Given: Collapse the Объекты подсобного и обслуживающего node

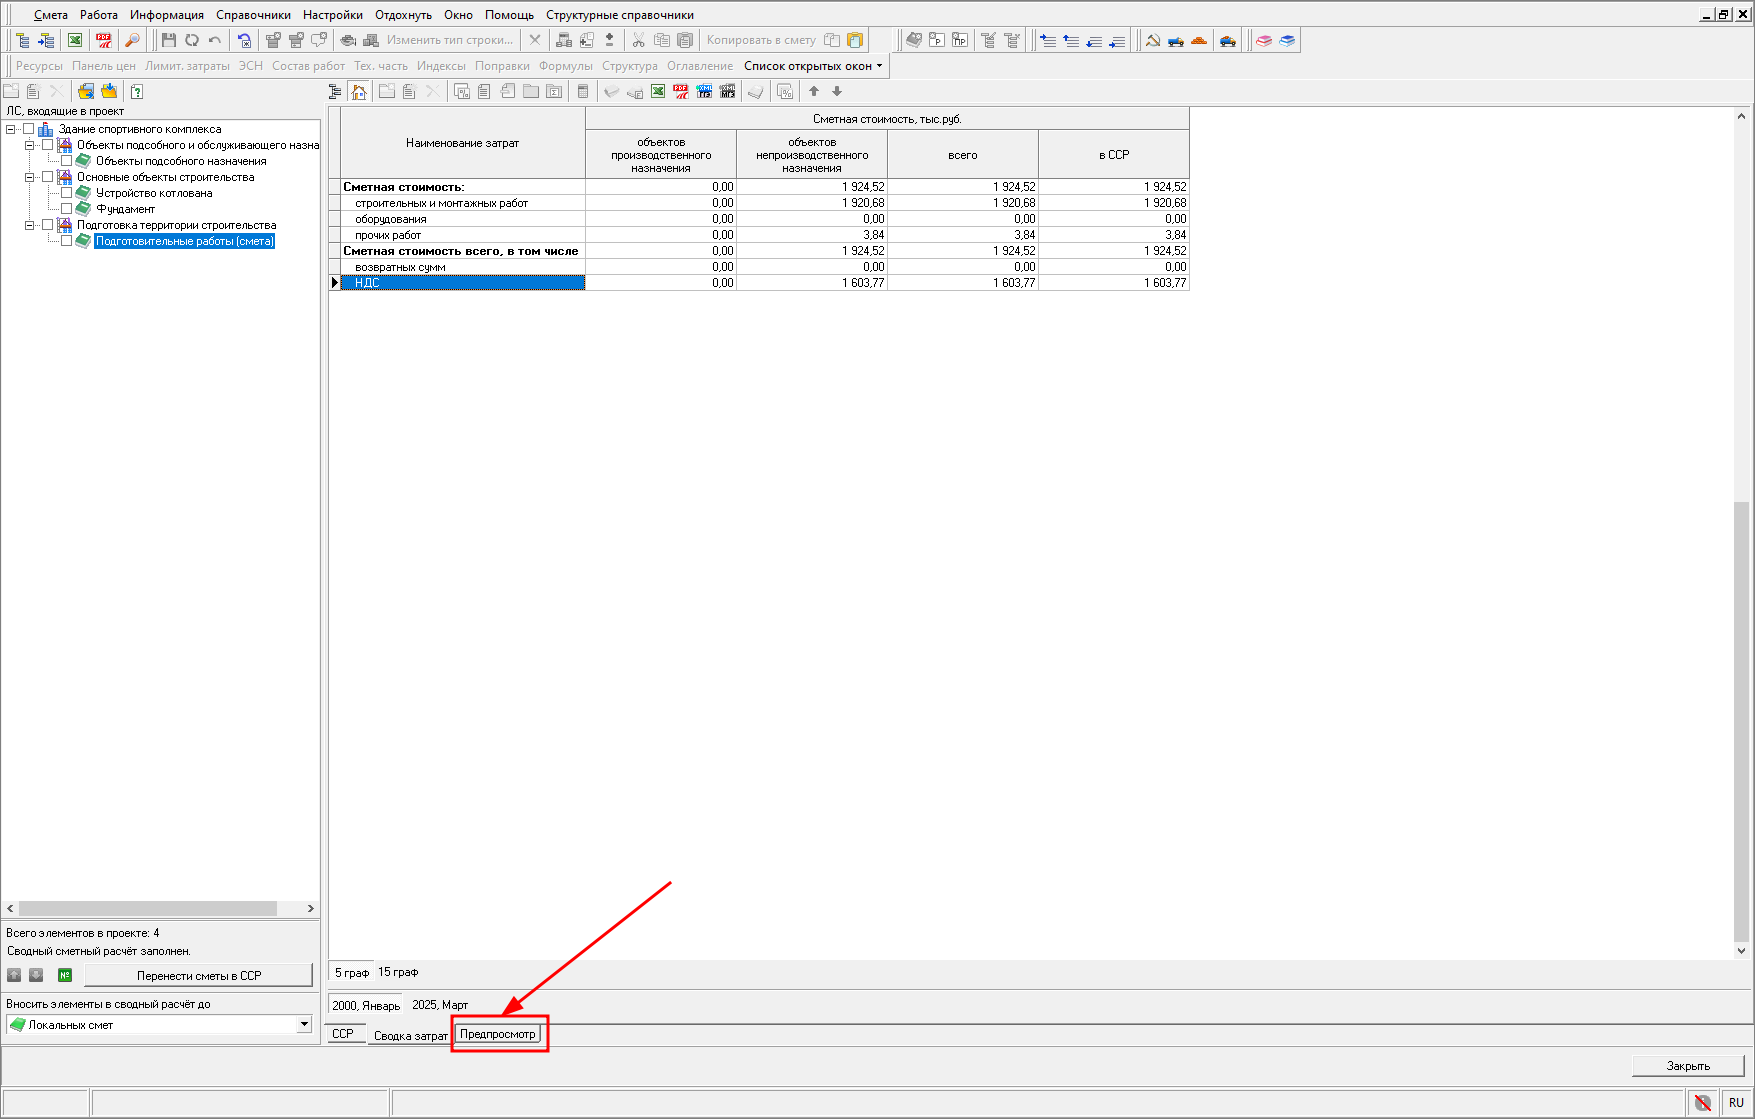Looking at the screenshot, I should [29, 145].
